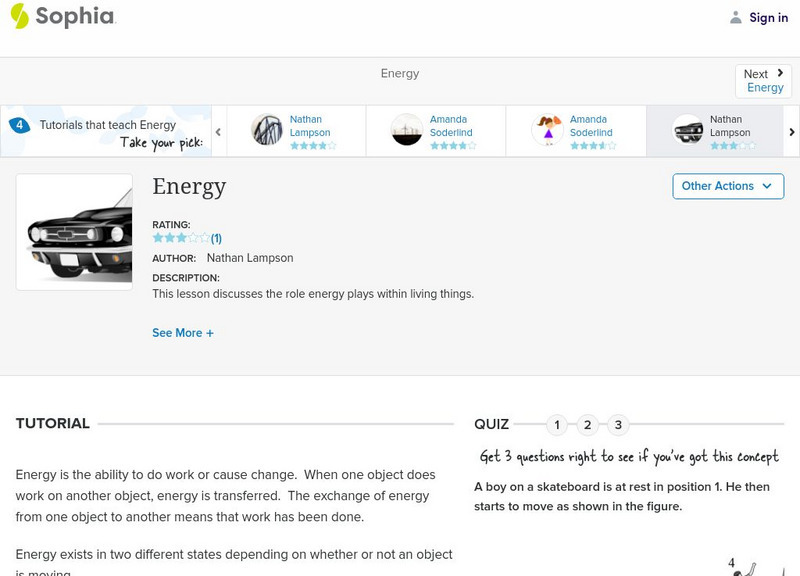Select first Nathan Lampson tutorial avatar
Screen dimensions: 800x576
(267, 130)
